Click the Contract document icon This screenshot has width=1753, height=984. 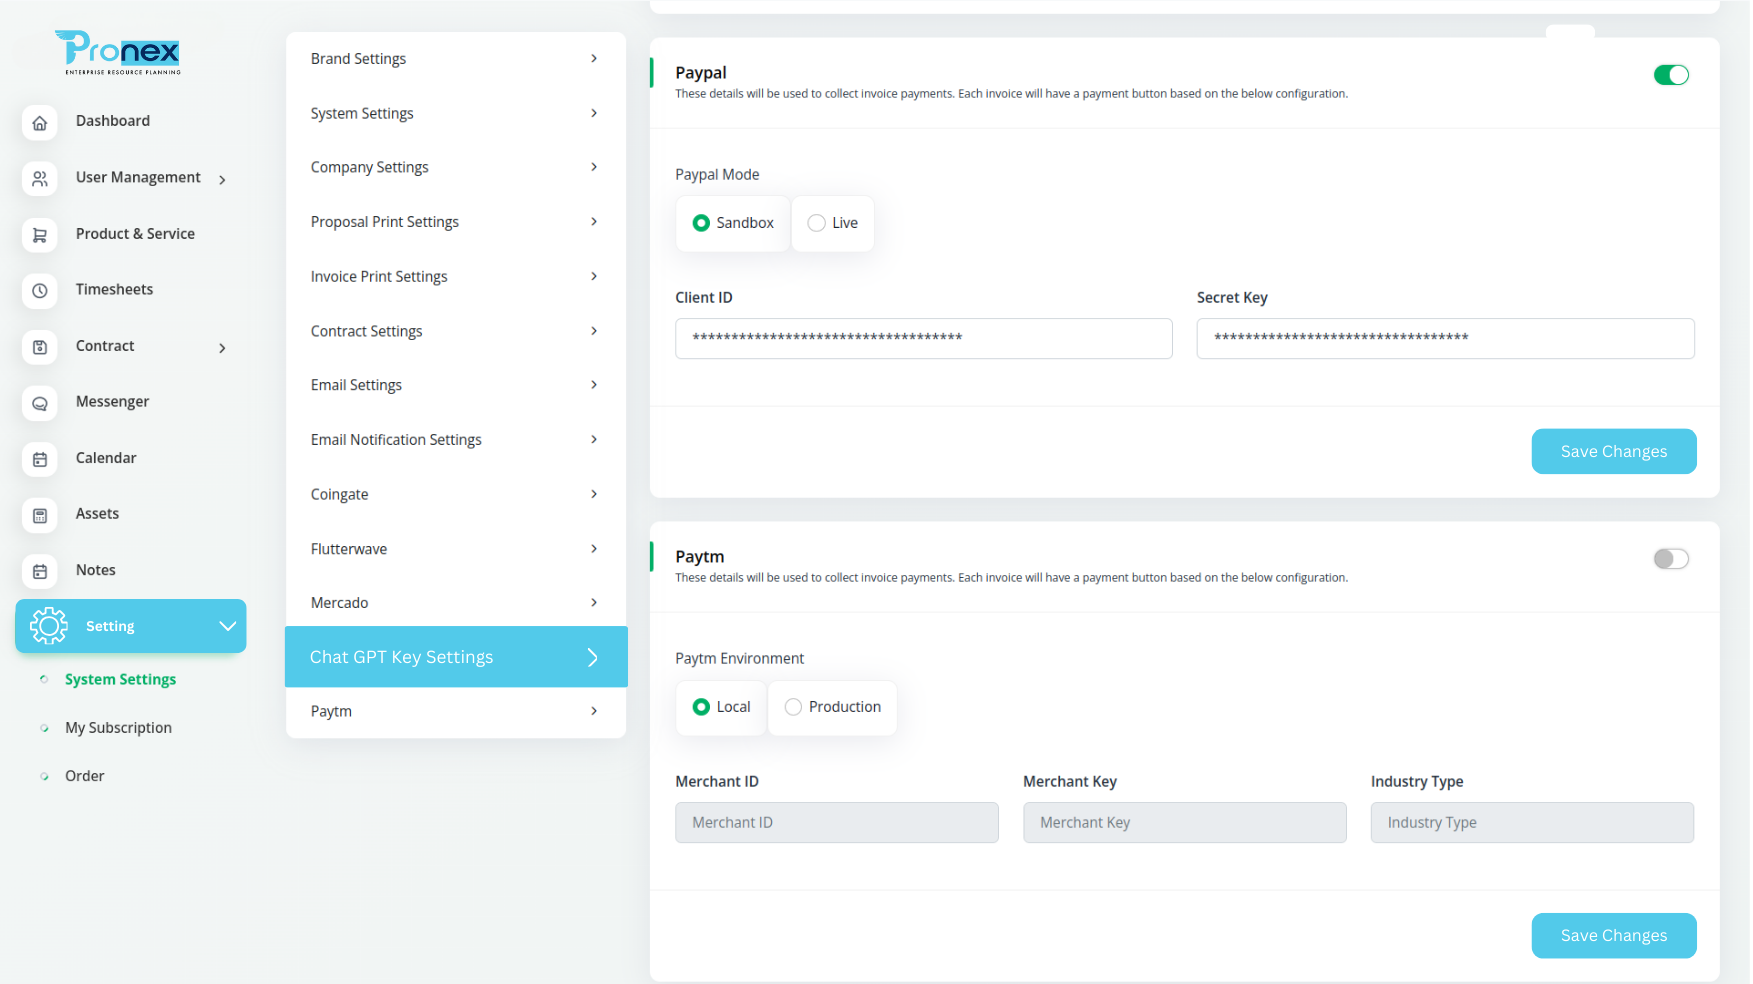[x=40, y=347]
